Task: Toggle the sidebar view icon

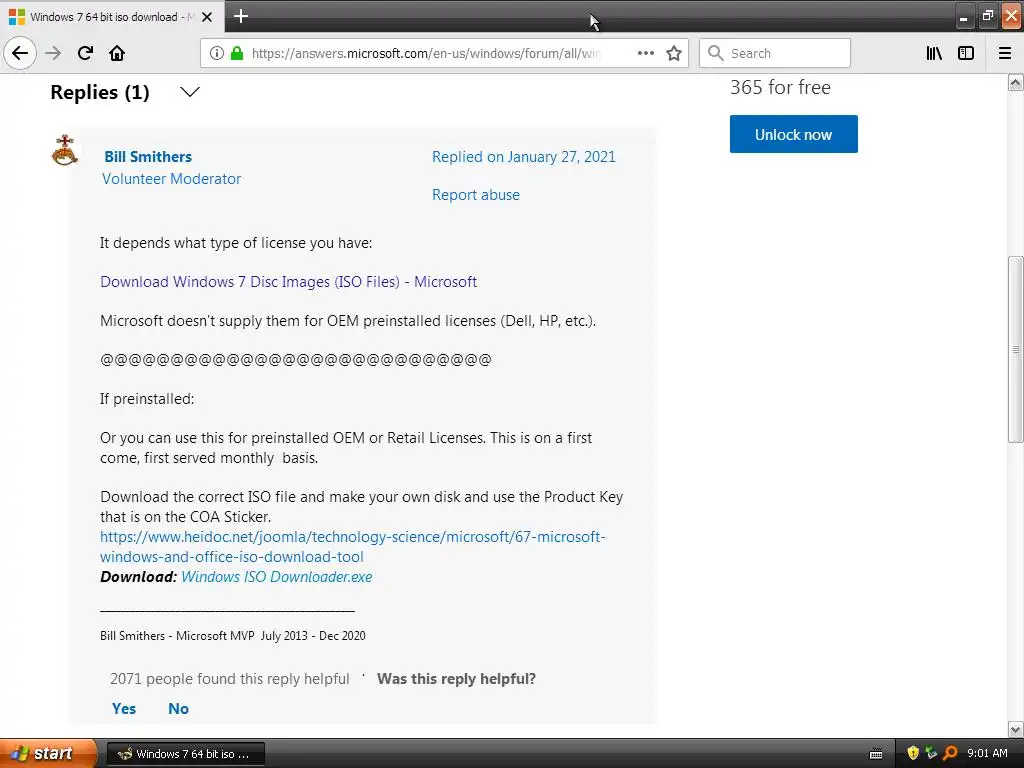Action: coord(966,53)
